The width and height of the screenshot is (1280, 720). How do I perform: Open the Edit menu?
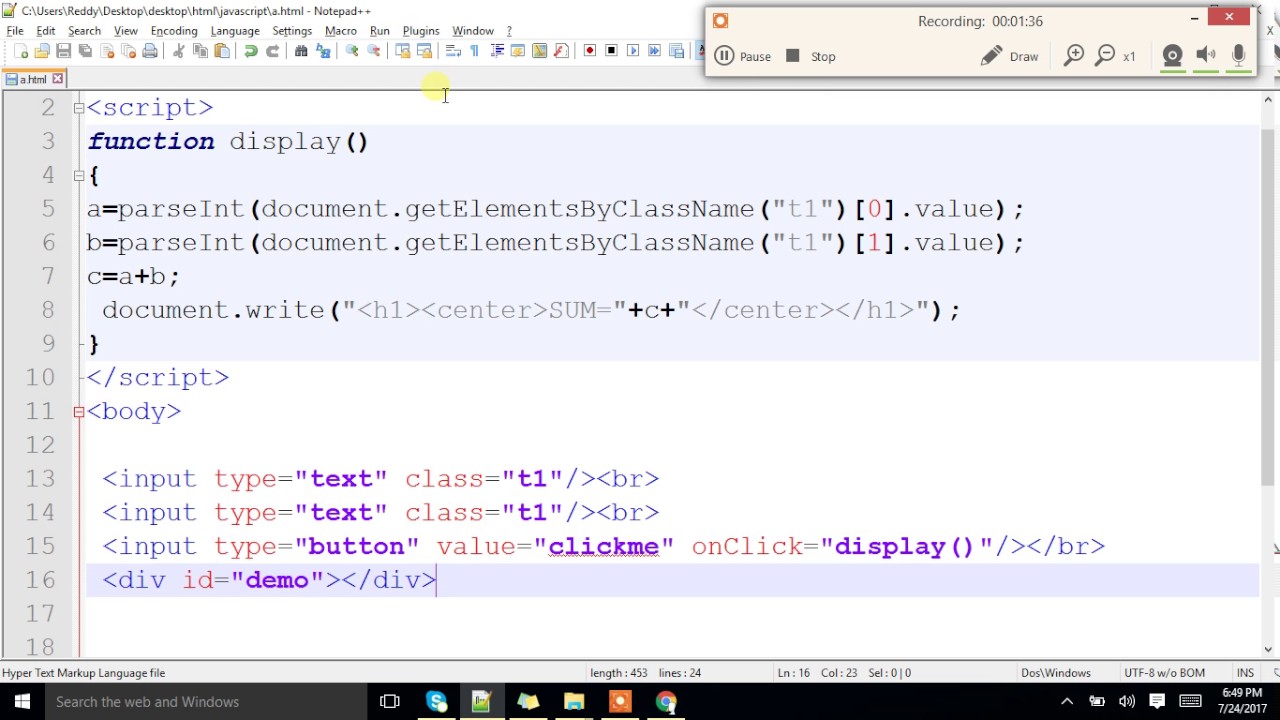point(46,31)
